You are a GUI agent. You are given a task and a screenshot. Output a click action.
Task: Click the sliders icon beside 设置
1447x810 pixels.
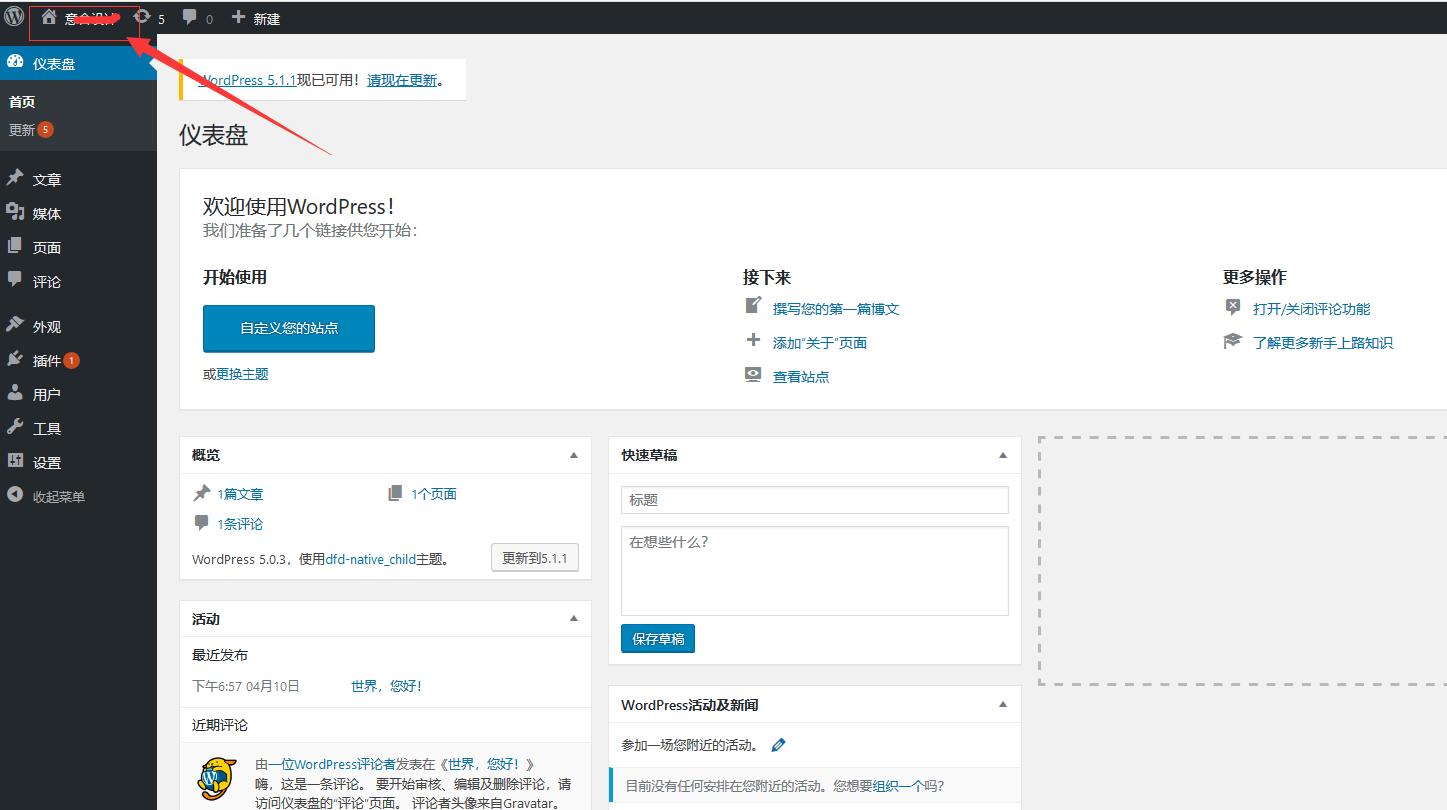pos(15,461)
